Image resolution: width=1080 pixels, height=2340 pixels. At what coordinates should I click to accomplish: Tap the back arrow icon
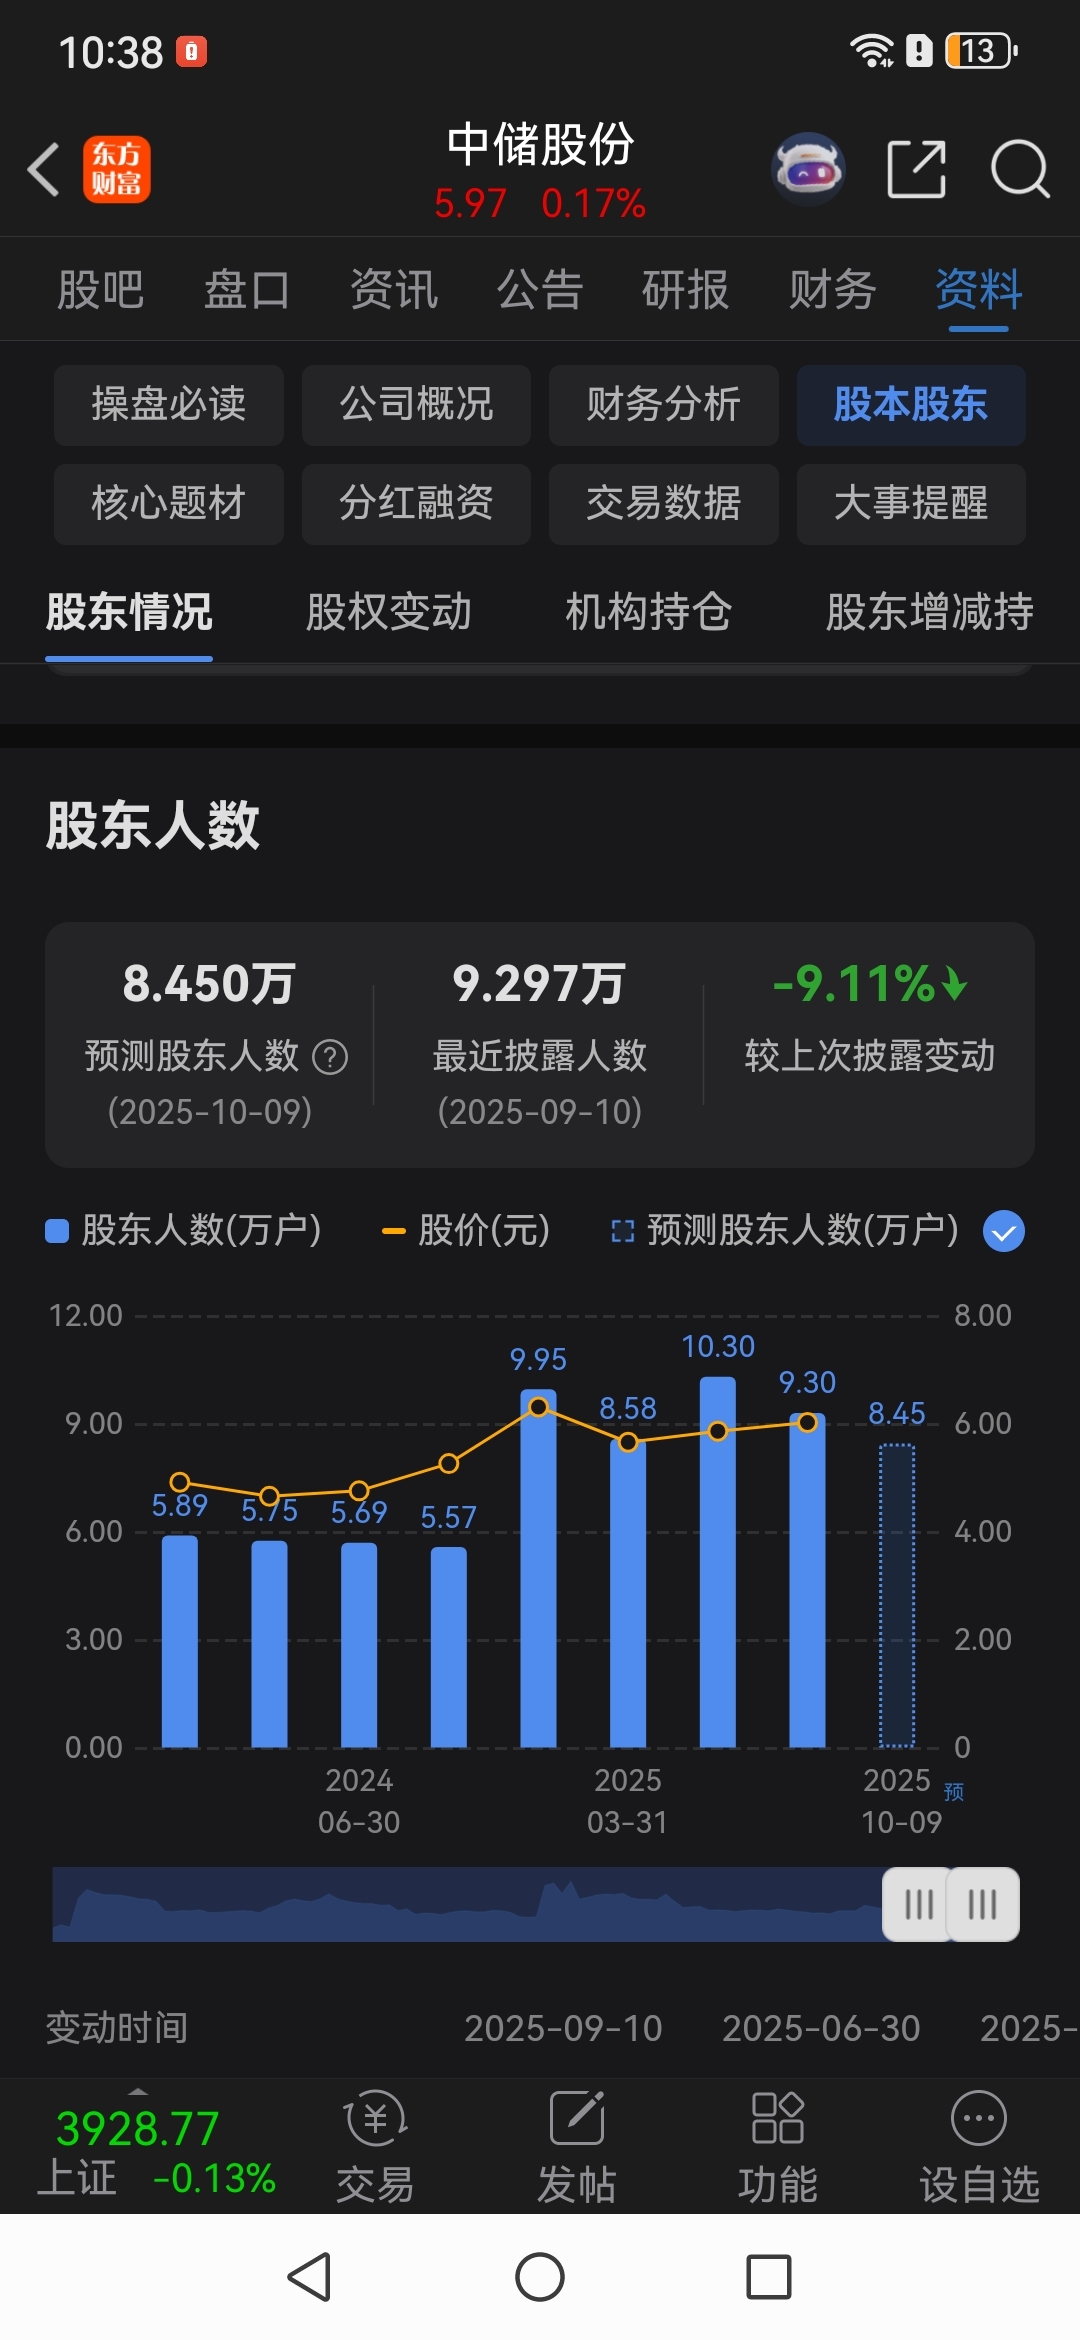(44, 169)
